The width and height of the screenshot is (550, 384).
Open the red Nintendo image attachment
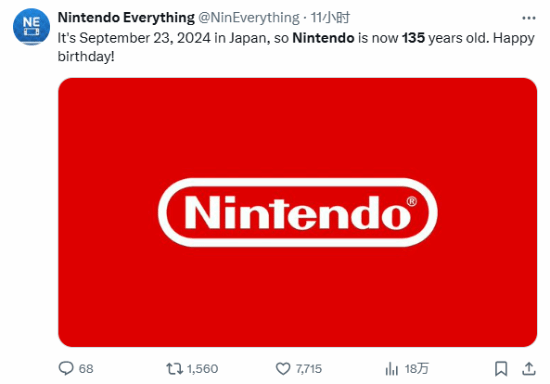(x=297, y=213)
